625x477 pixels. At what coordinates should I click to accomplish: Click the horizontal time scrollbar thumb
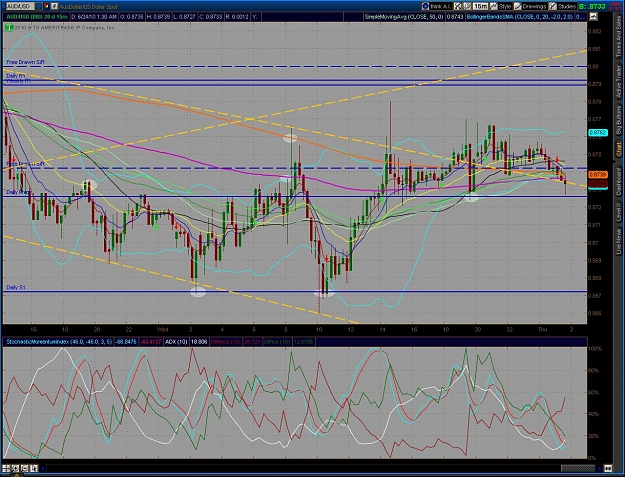point(578,468)
